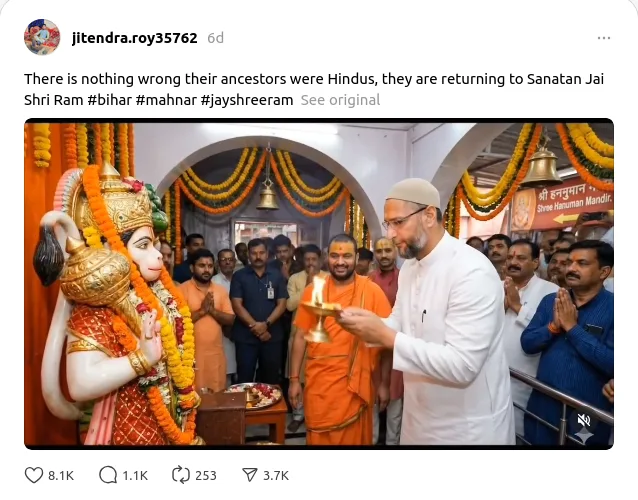The image size is (638, 500).
Task: Follow the #mahnar hashtag link
Action: click(x=167, y=100)
